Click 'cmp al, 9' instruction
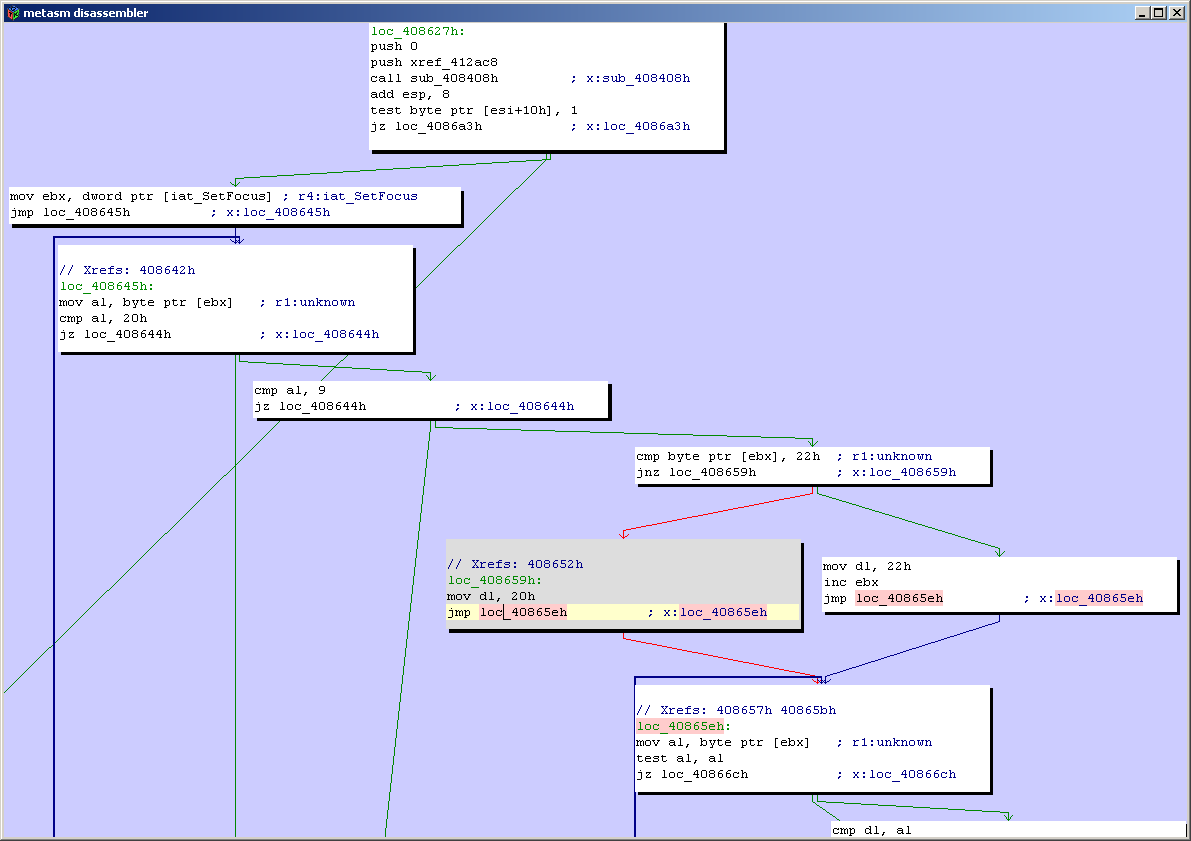1191x841 pixels. coord(290,390)
